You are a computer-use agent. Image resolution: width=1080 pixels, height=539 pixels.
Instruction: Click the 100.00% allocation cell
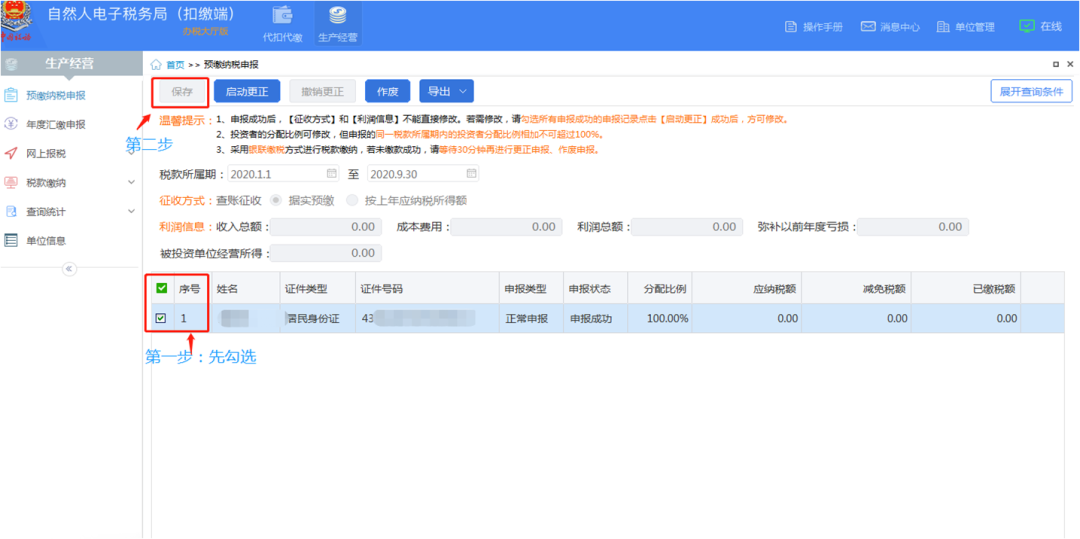click(x=659, y=318)
